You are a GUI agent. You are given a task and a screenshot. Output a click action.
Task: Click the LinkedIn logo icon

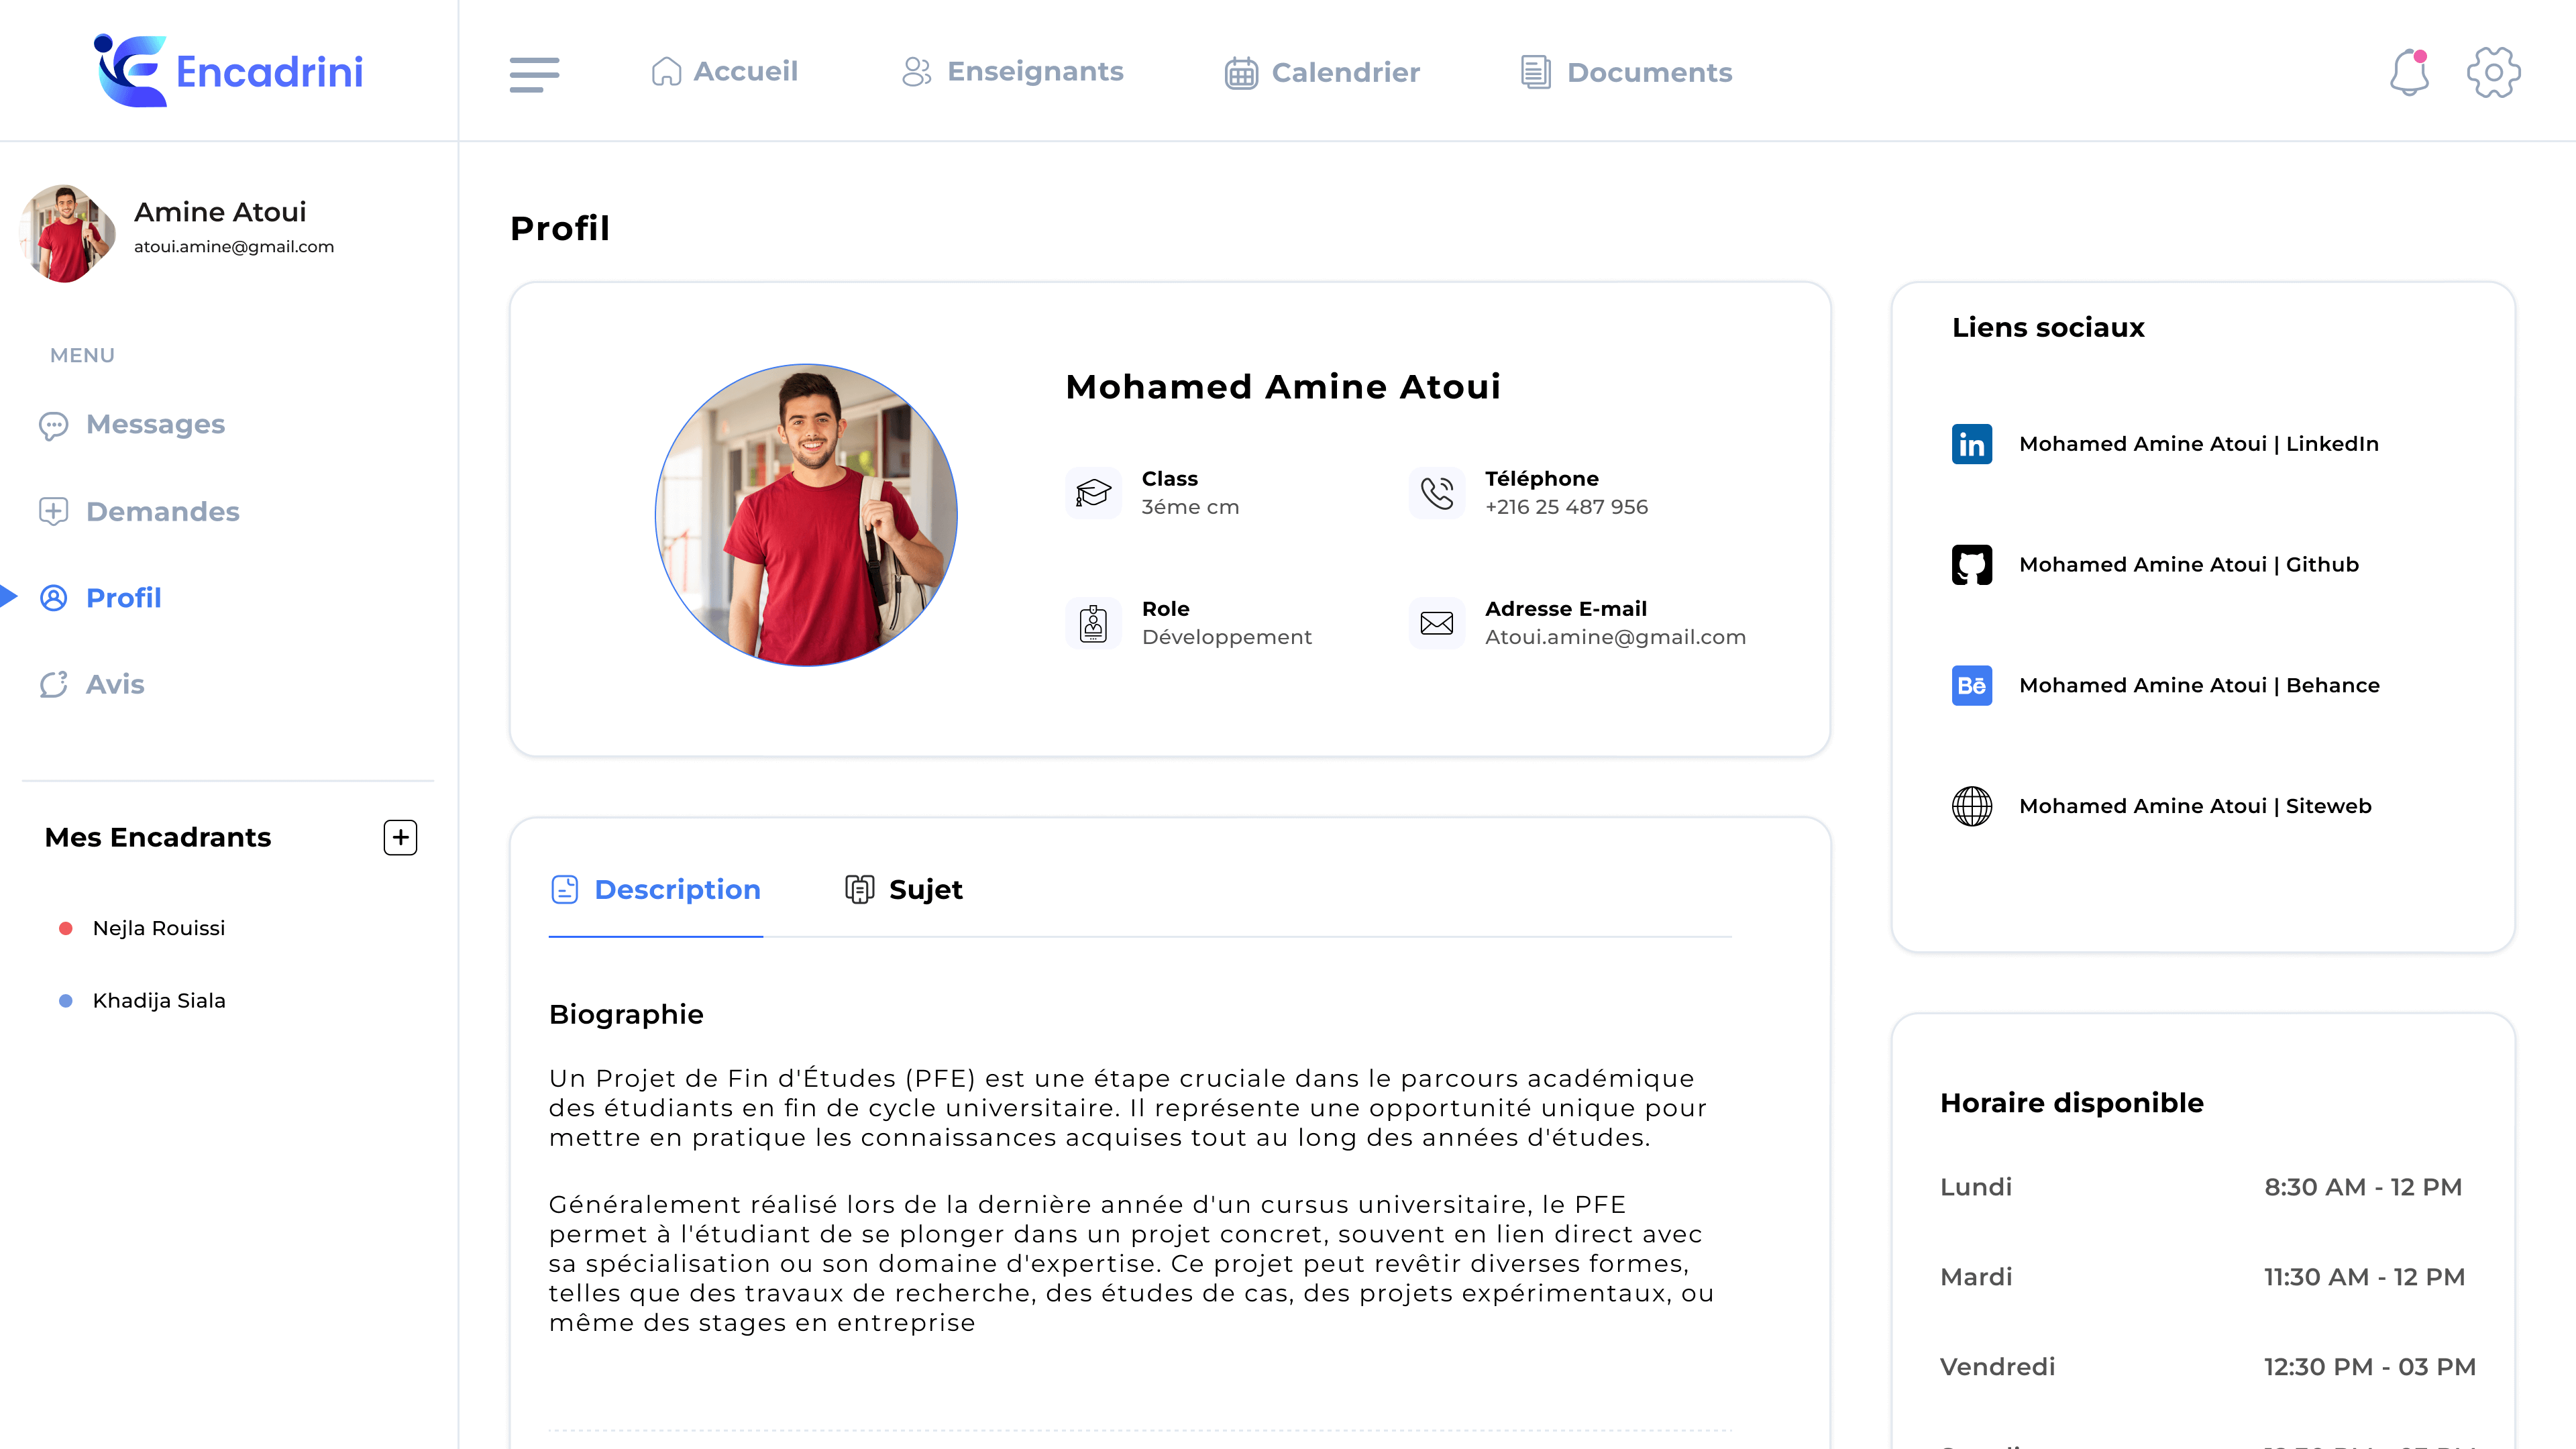1971,444
